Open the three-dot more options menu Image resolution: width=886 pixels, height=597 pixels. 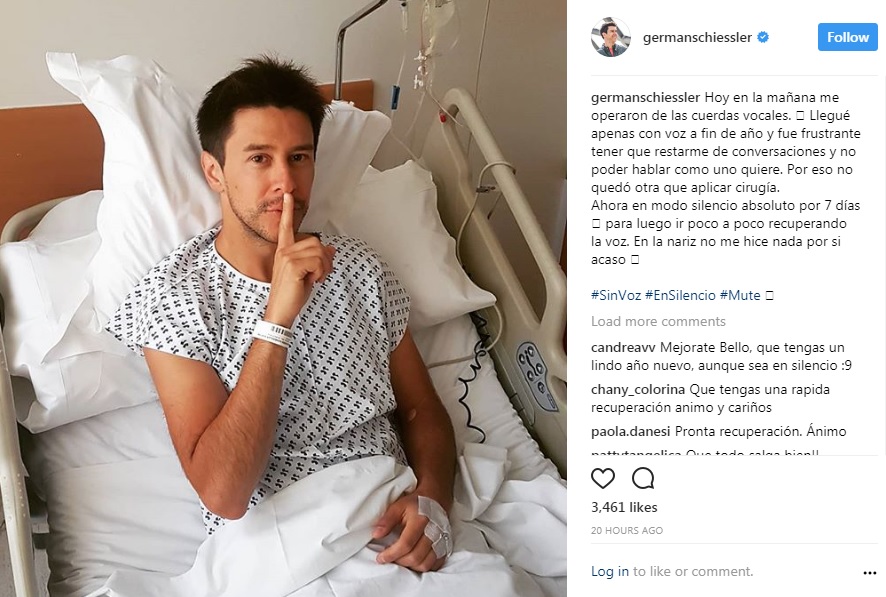[x=870, y=573]
